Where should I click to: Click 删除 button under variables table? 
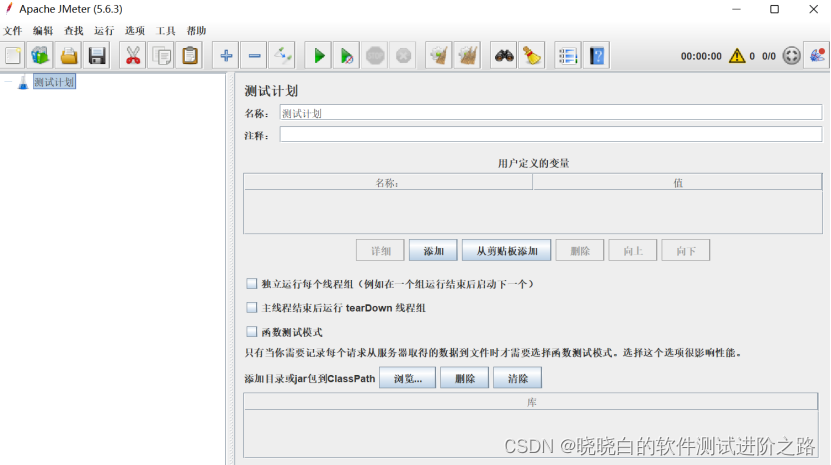(x=580, y=251)
